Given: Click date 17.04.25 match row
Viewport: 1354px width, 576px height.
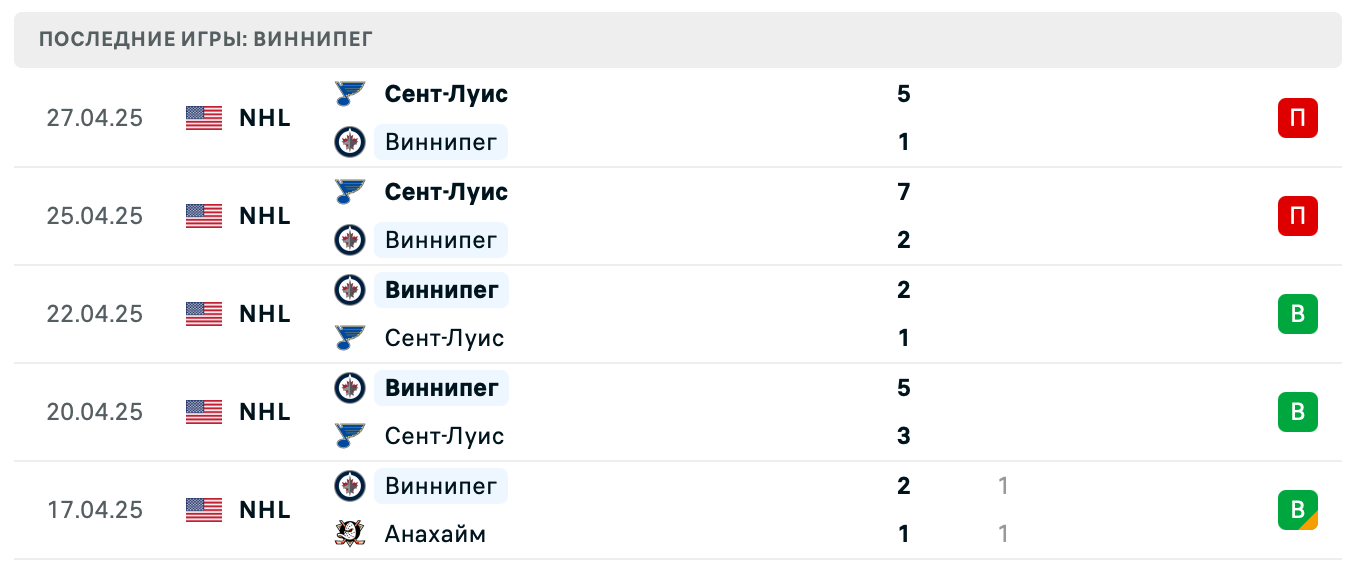Looking at the screenshot, I should tap(95, 510).
